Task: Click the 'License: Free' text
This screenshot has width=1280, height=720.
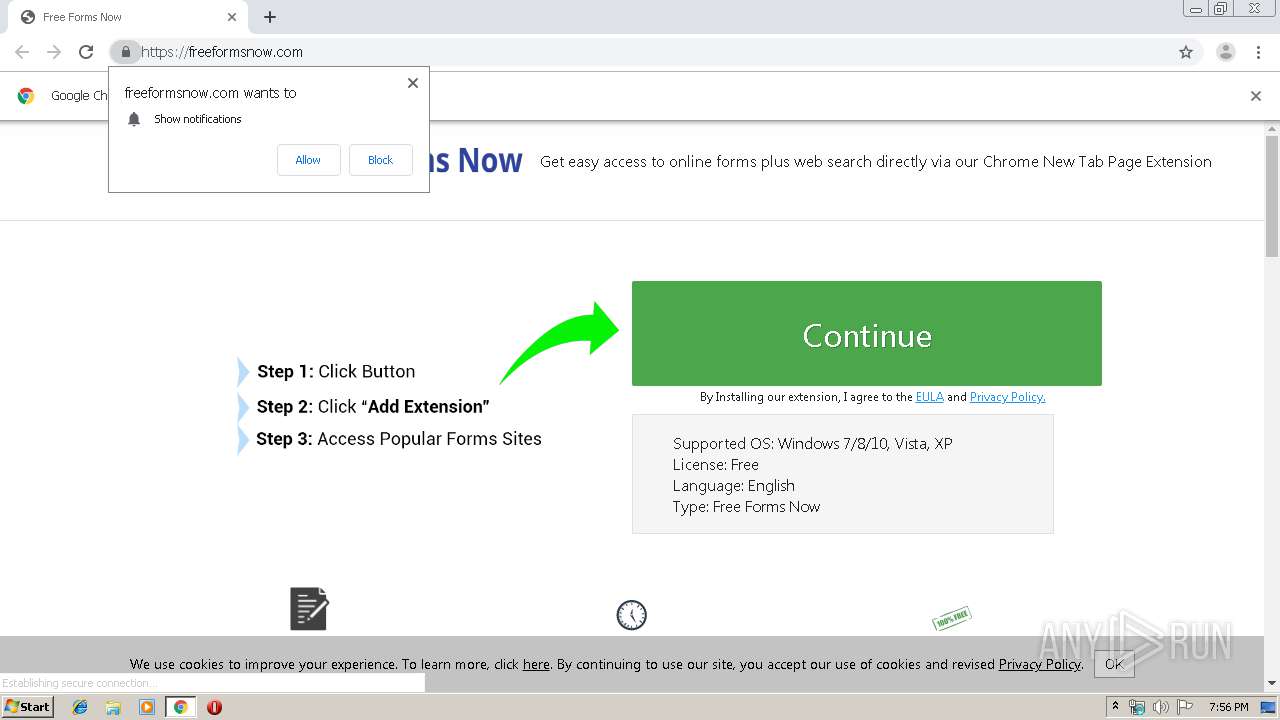Action: click(x=716, y=464)
